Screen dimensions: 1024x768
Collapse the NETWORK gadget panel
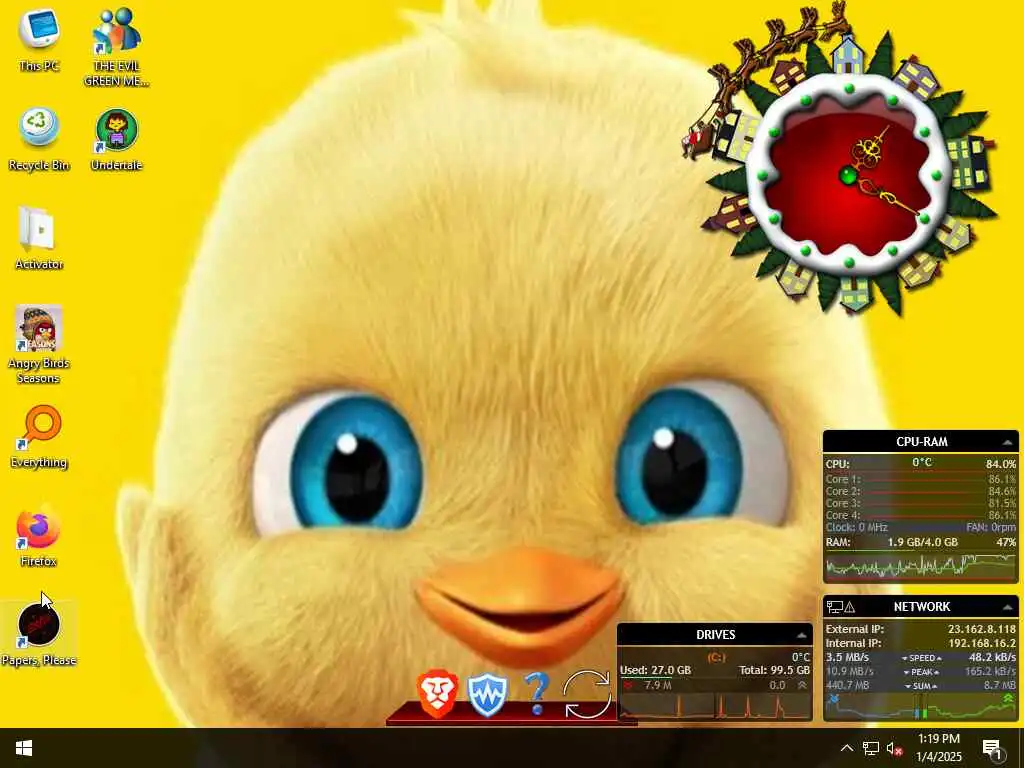(1008, 607)
